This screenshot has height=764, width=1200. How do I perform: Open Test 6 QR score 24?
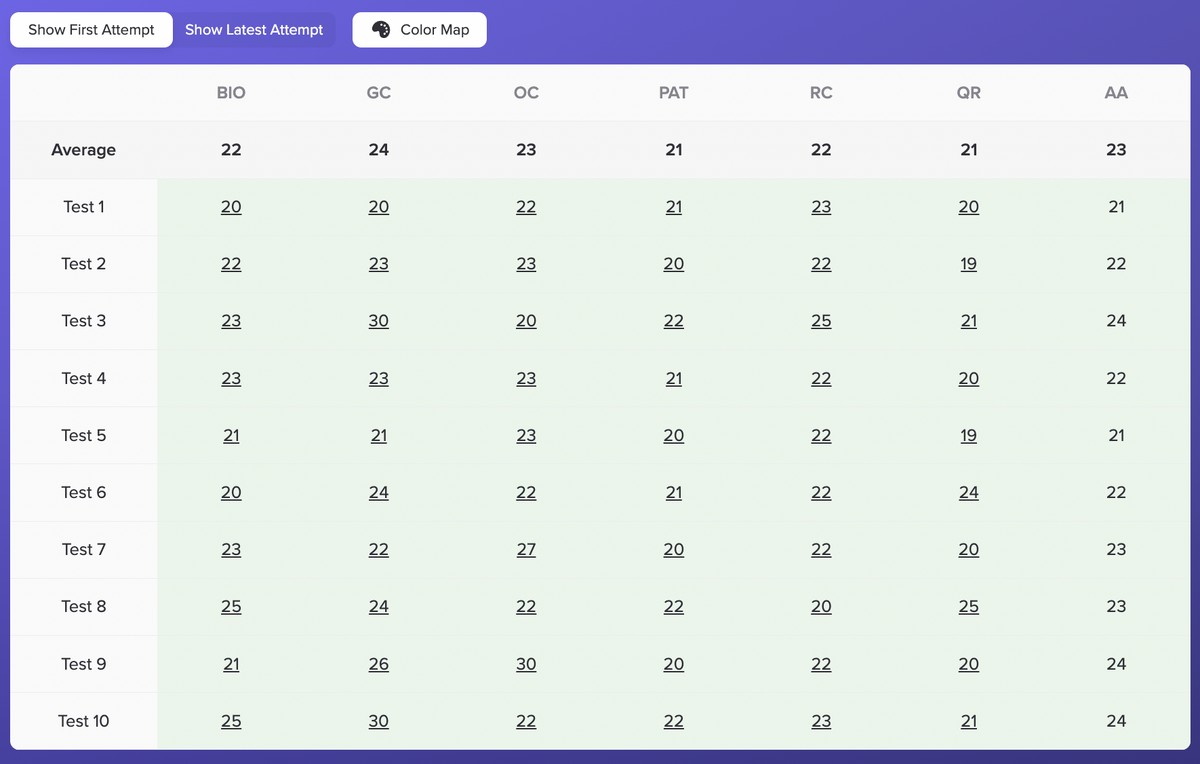click(969, 492)
